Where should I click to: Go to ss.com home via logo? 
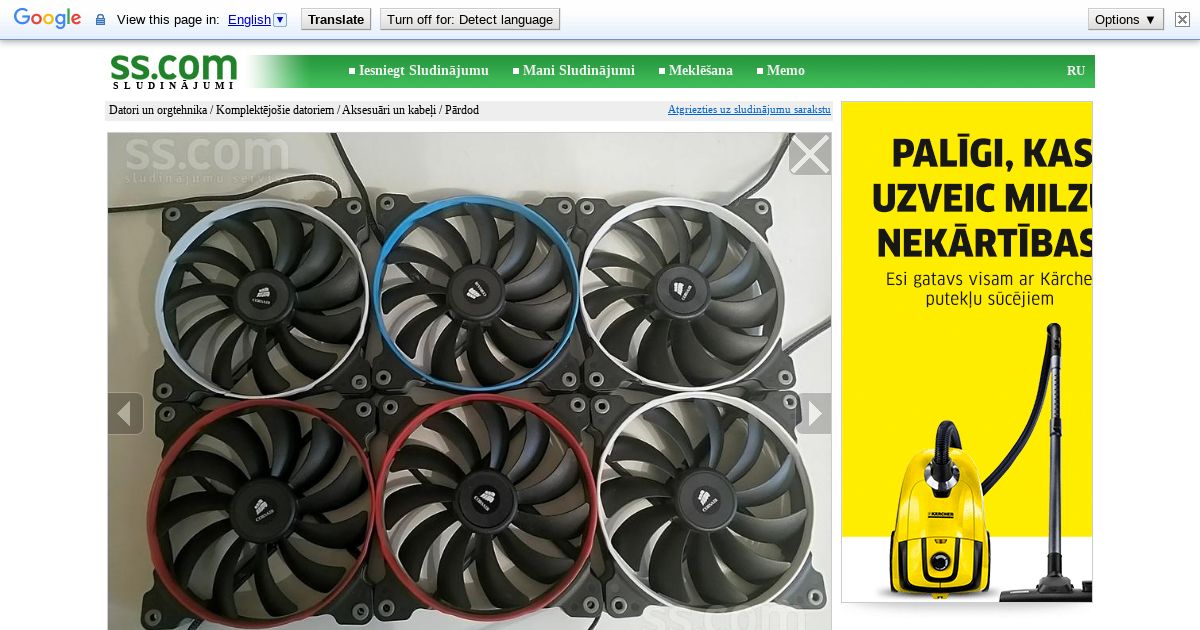tap(173, 71)
